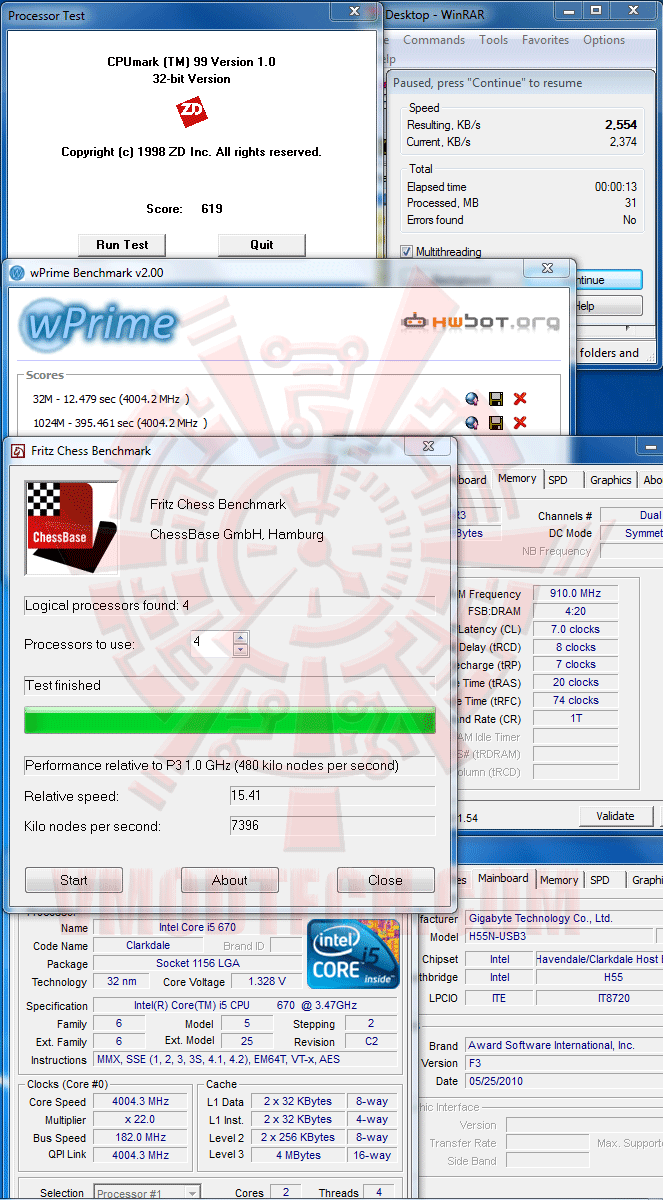Click the Package field Socket 1156 LGA
Screen dimensions: 663x1200
(x=198, y=964)
